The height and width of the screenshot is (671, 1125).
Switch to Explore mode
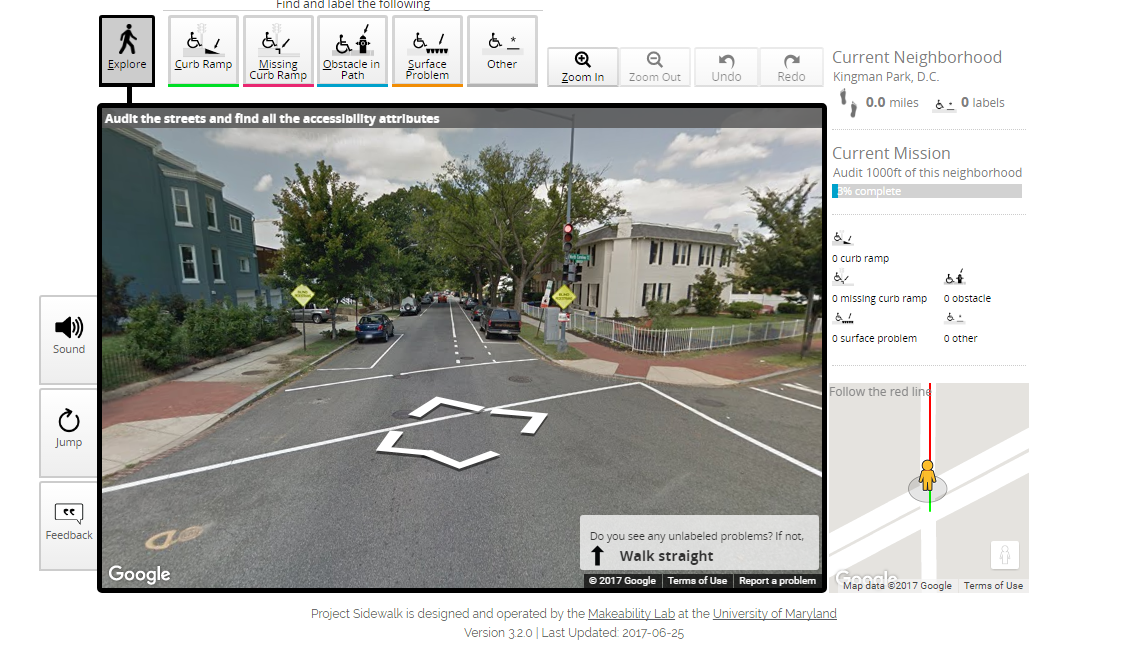(127, 50)
